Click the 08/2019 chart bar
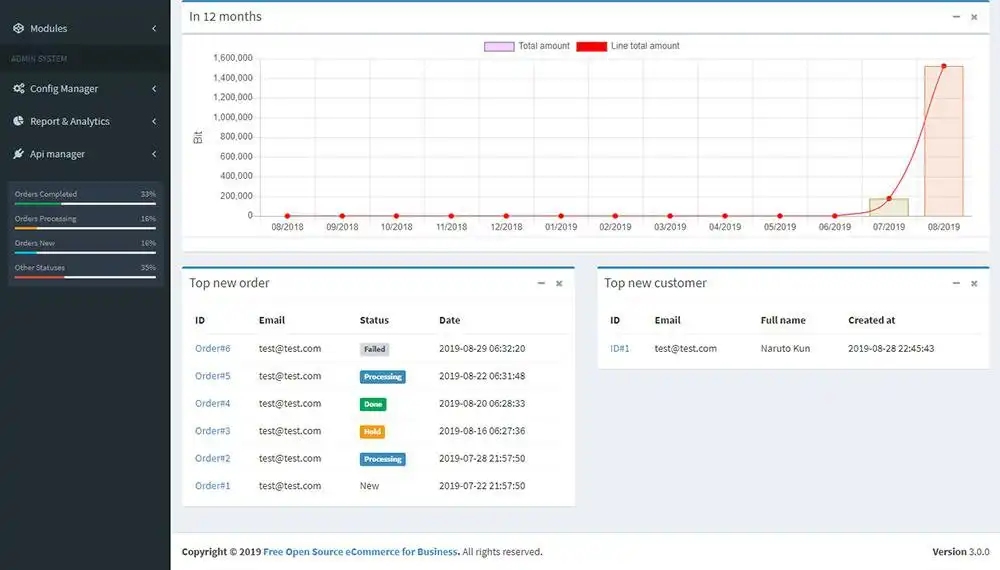 [944, 141]
